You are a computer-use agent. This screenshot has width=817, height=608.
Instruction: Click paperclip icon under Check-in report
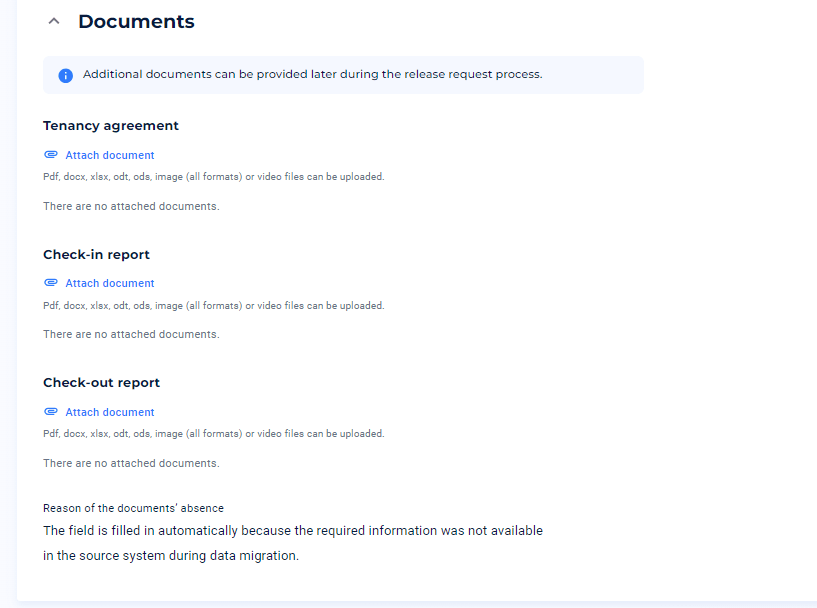pos(51,283)
